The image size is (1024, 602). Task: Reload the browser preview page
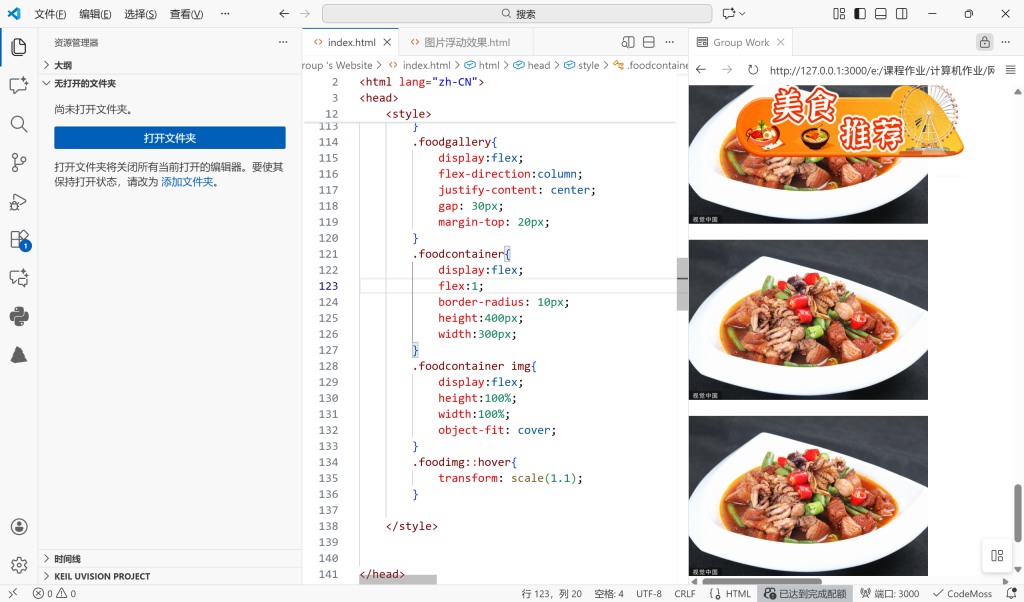tap(753, 70)
